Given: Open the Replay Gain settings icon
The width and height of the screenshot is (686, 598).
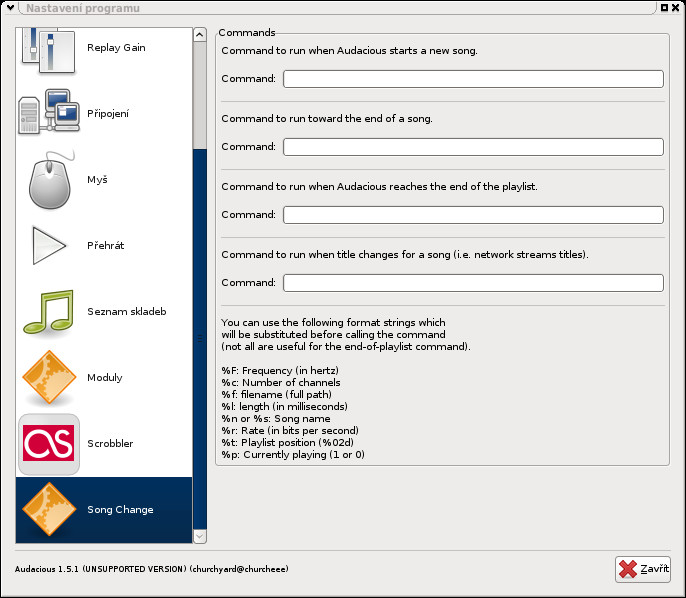Looking at the screenshot, I should tap(49, 51).
